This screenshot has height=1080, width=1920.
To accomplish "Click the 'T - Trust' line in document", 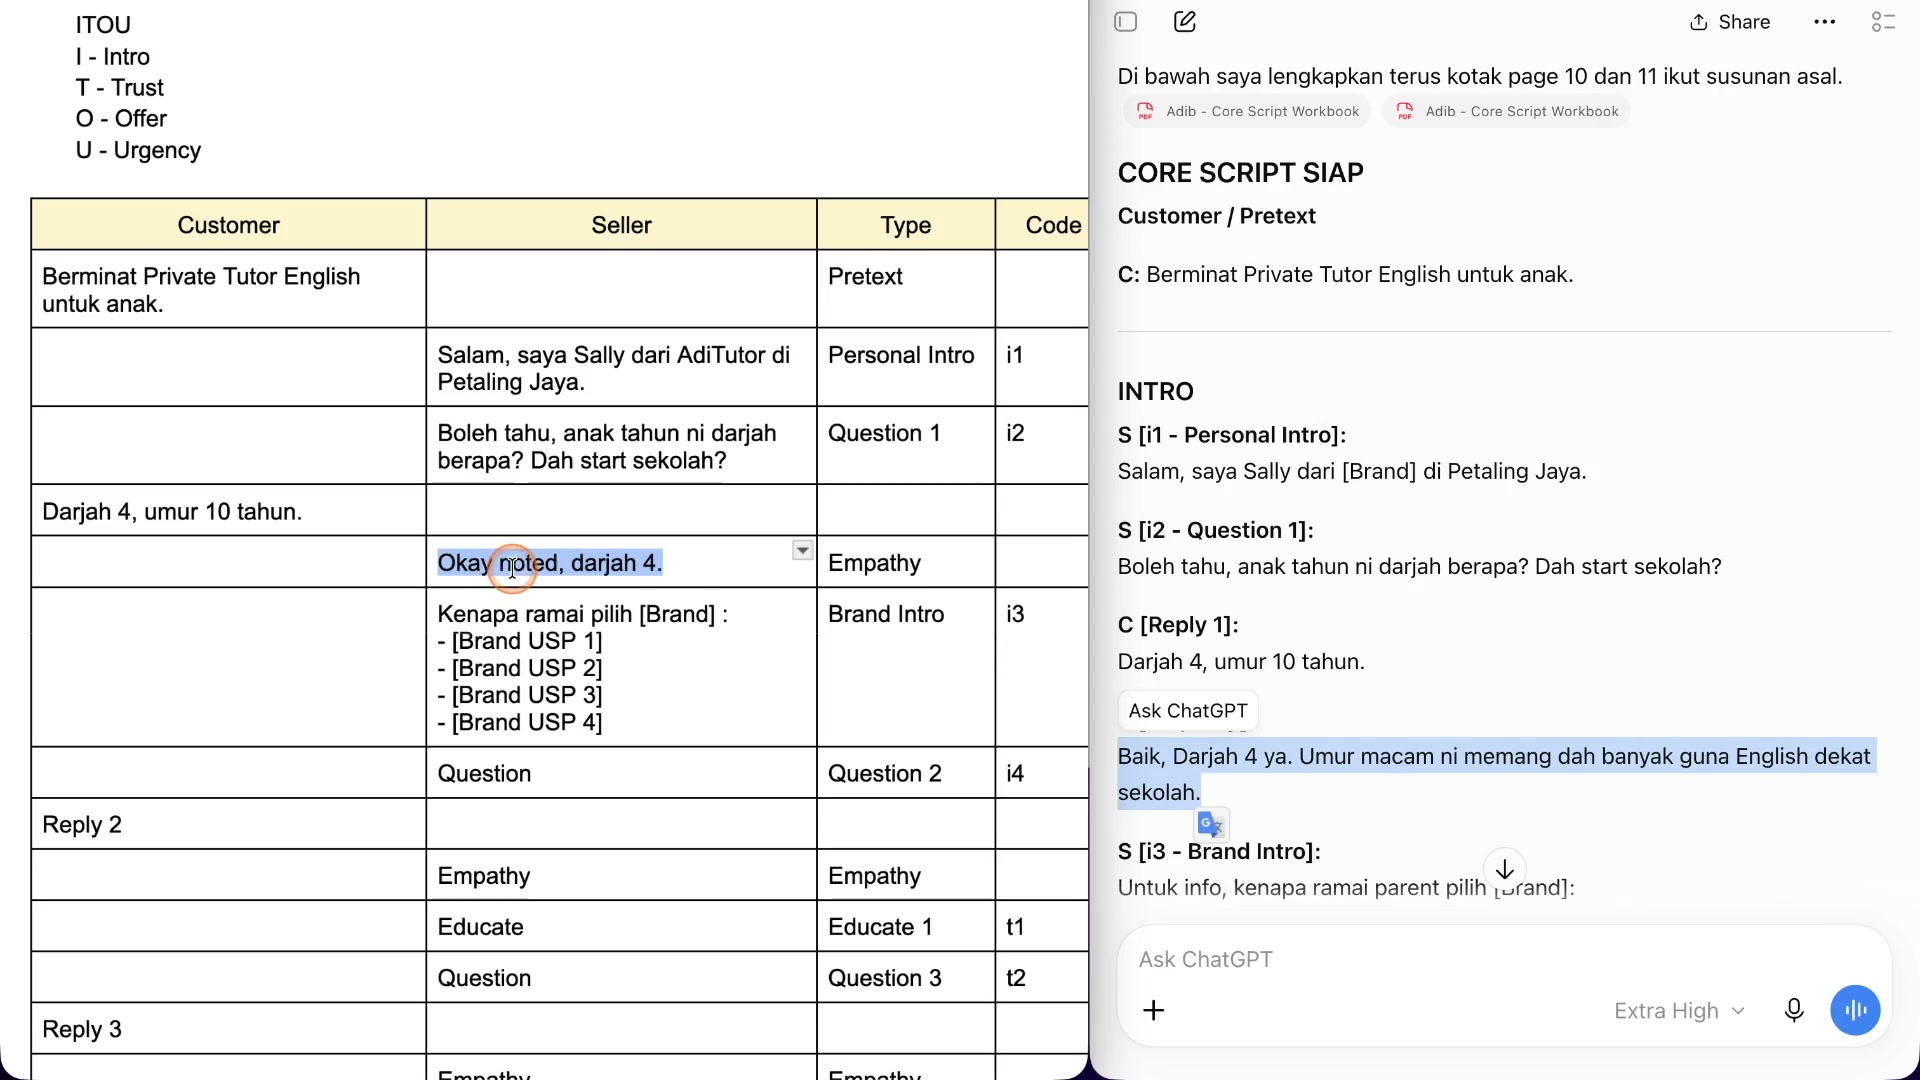I will [119, 88].
